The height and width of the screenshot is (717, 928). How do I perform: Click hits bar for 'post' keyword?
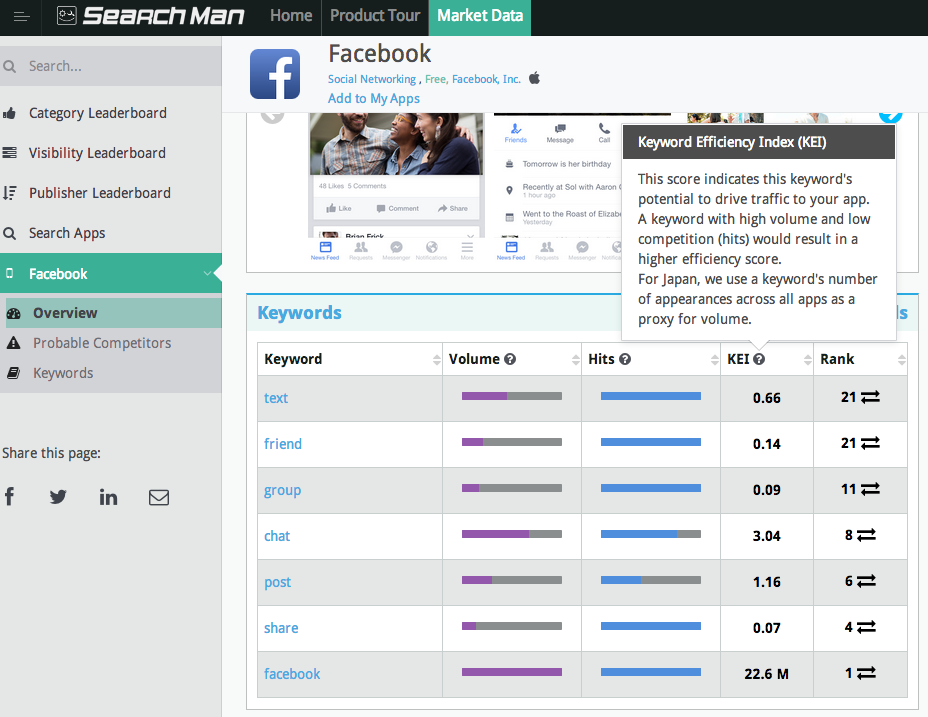coord(651,580)
